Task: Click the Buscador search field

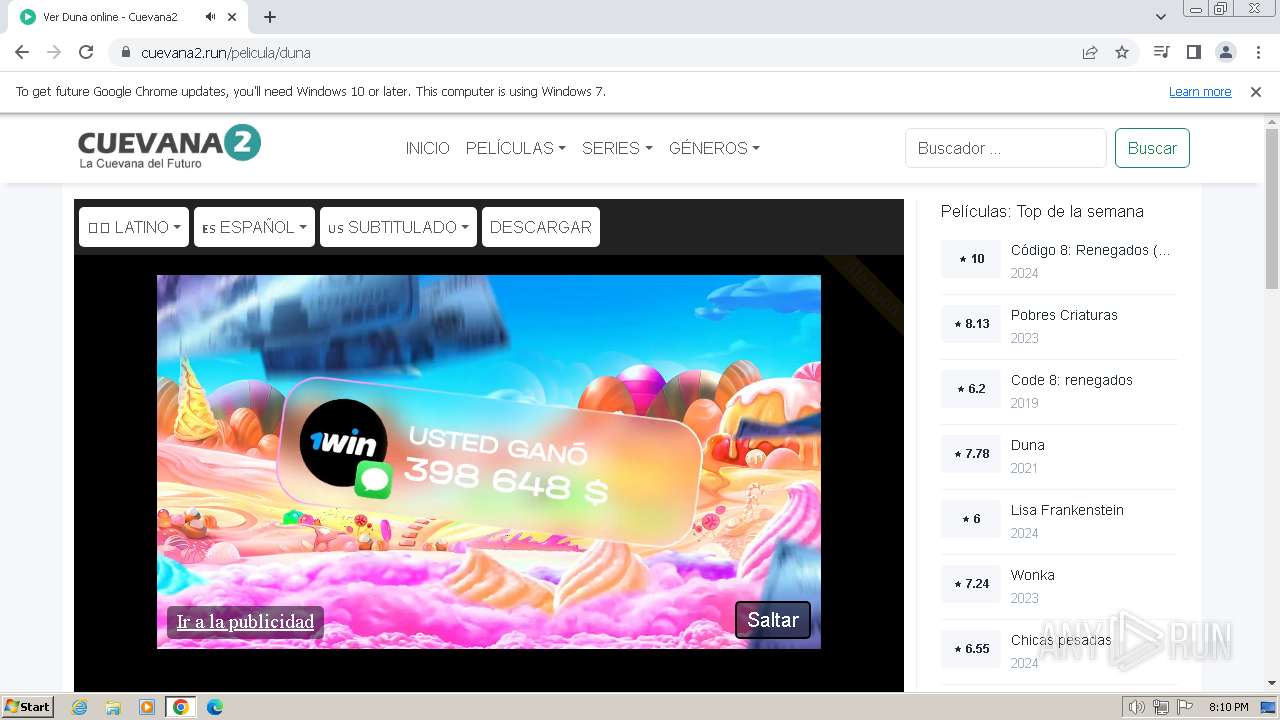Action: [1006, 148]
